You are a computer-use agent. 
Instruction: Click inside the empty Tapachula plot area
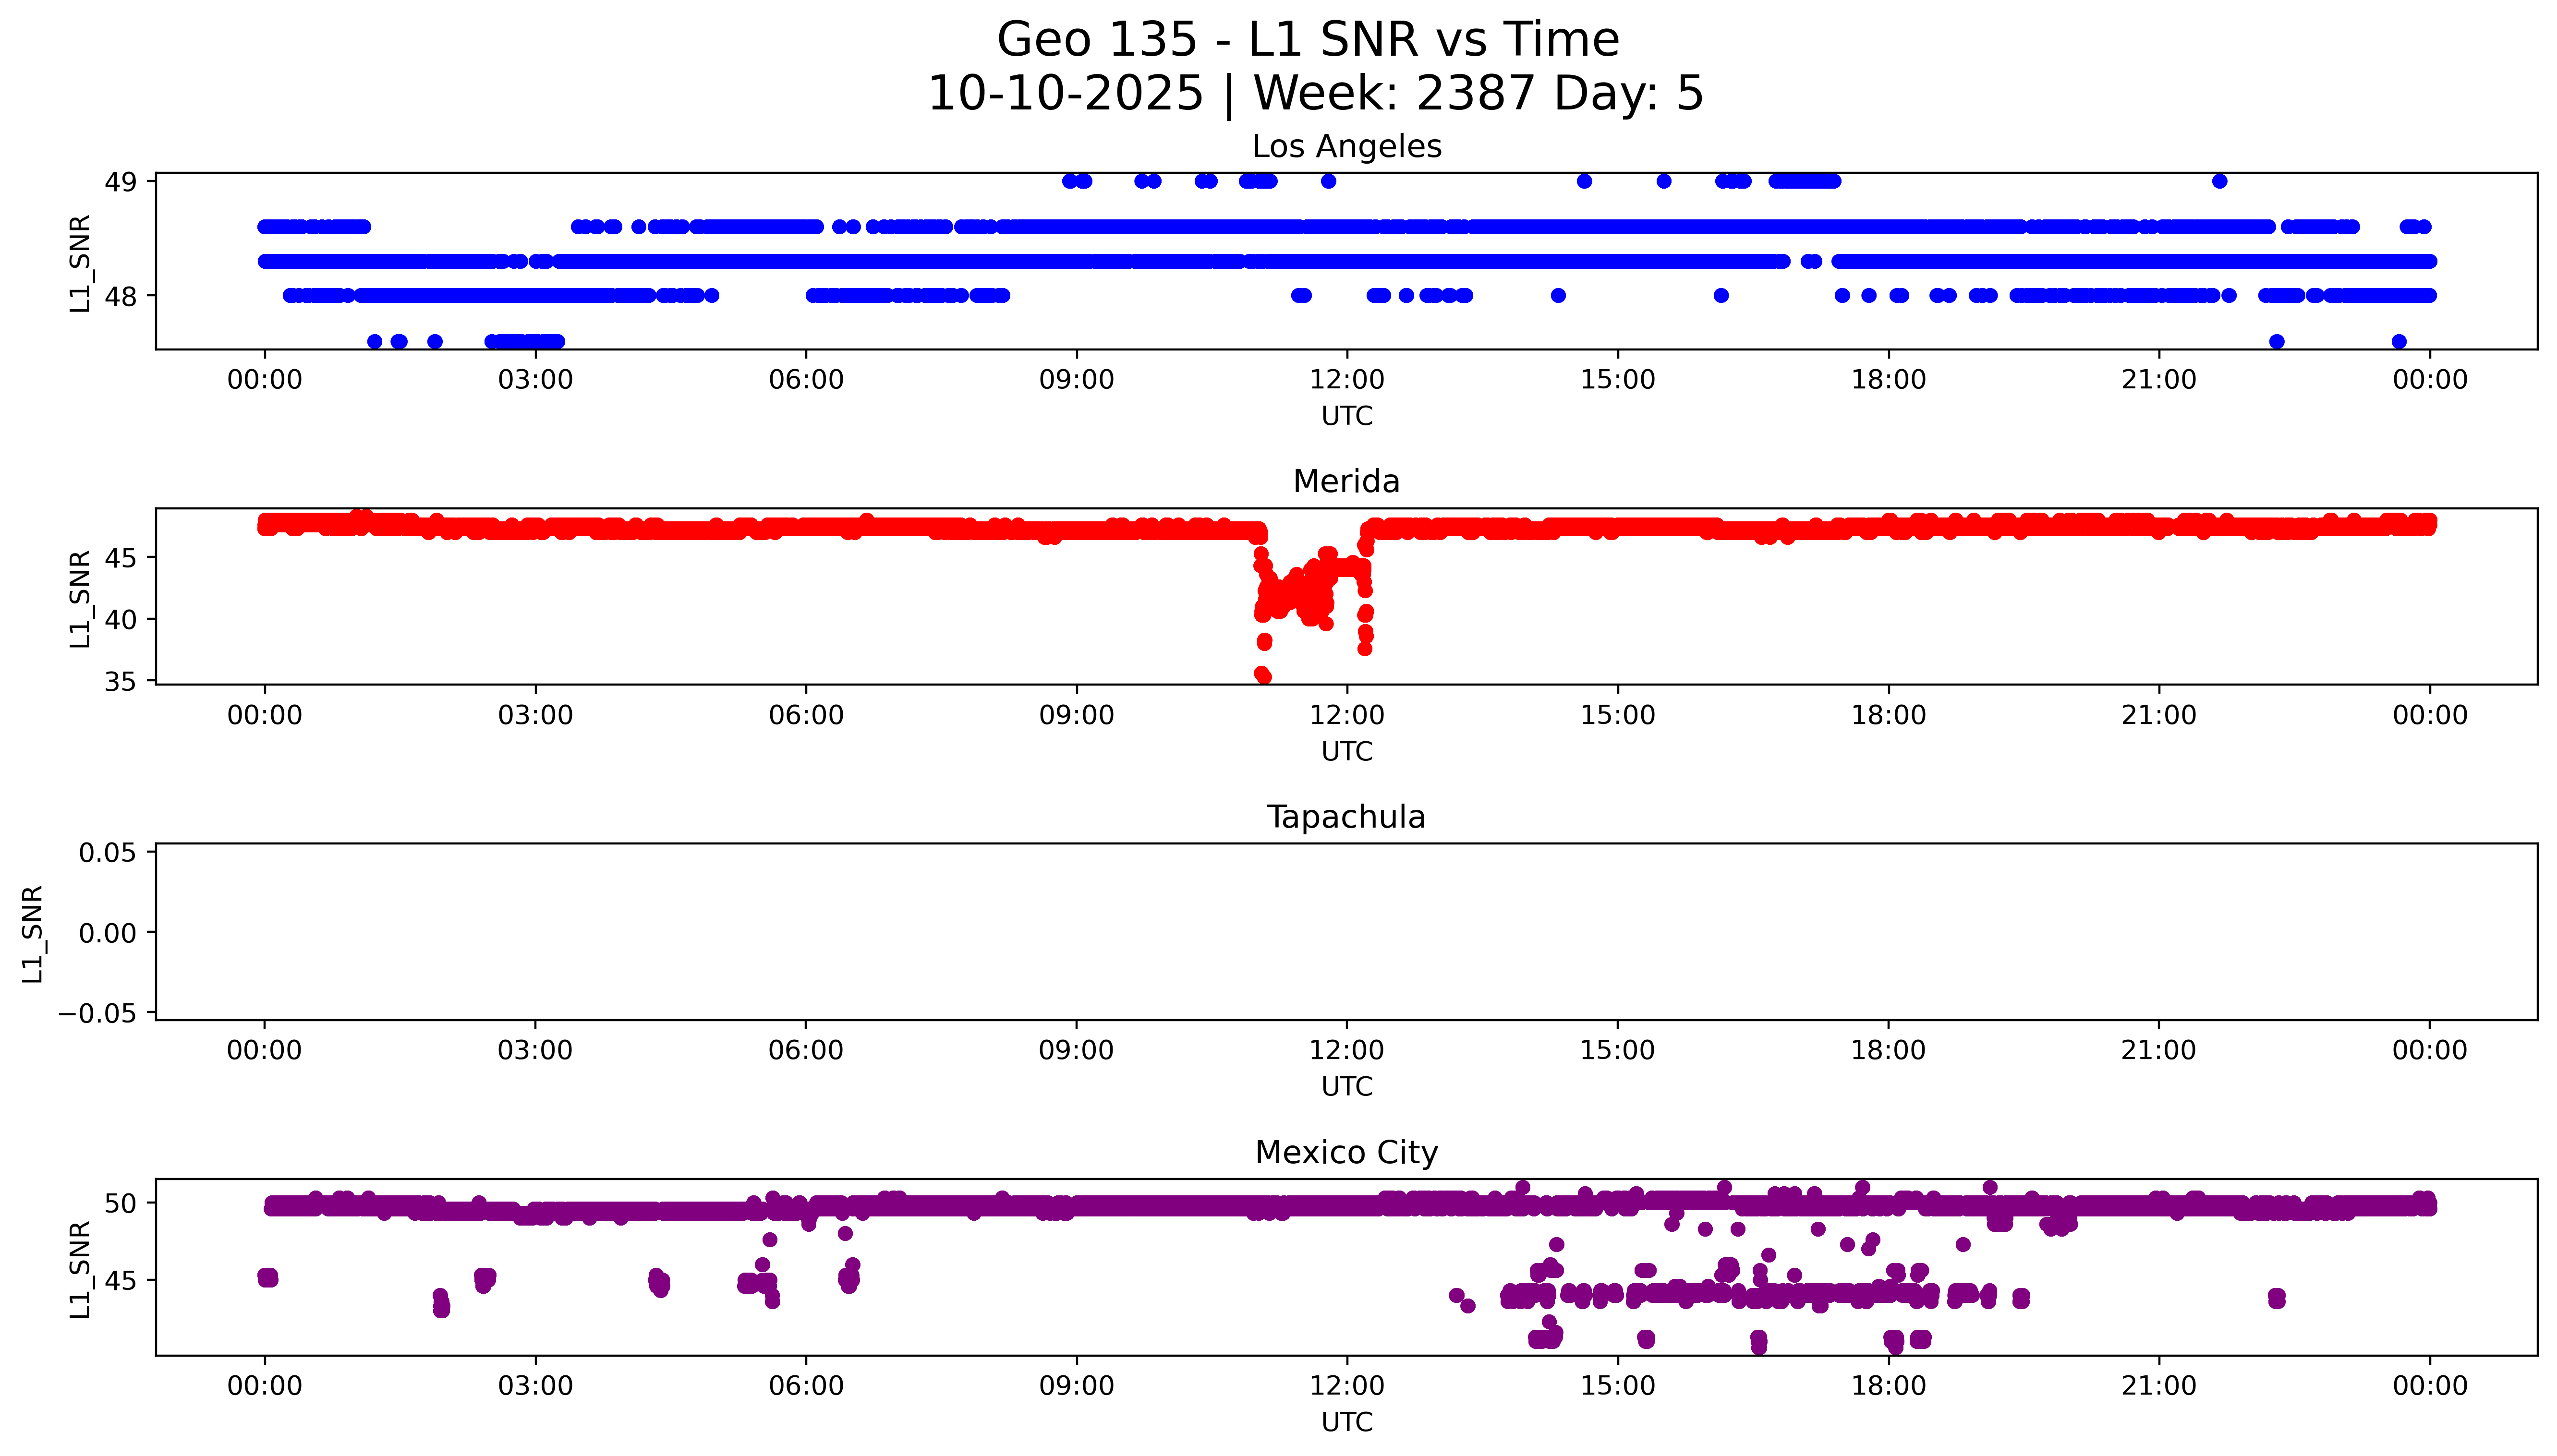(1346, 932)
